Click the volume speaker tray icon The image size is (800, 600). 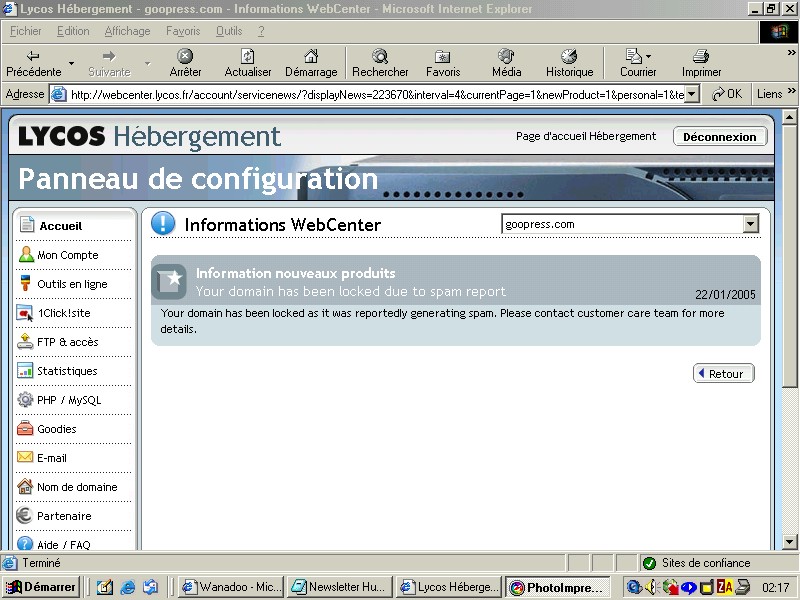tap(651, 587)
